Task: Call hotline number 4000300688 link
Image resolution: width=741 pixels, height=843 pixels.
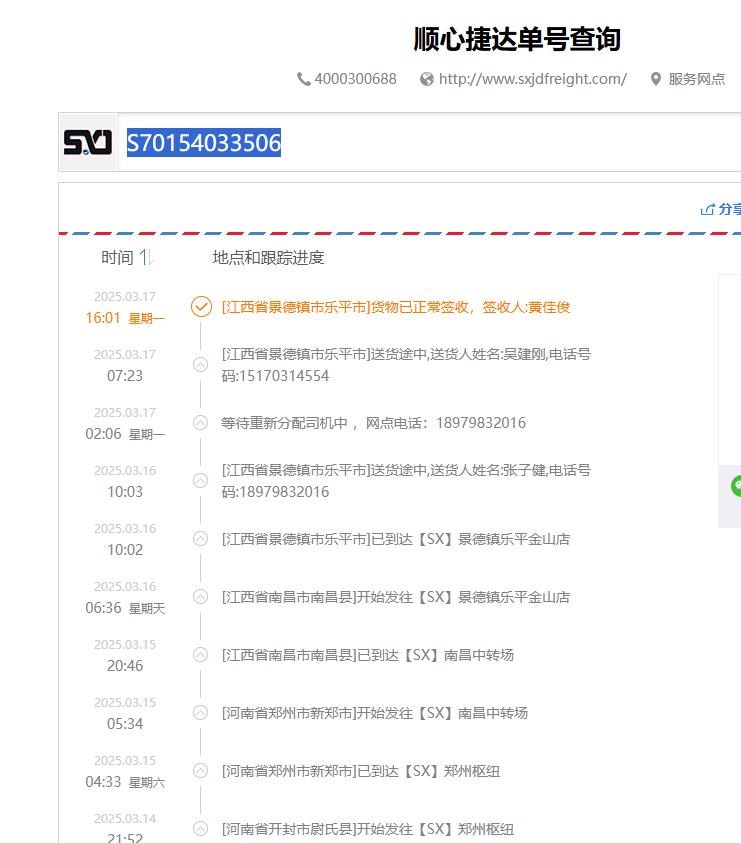Action: coord(355,79)
